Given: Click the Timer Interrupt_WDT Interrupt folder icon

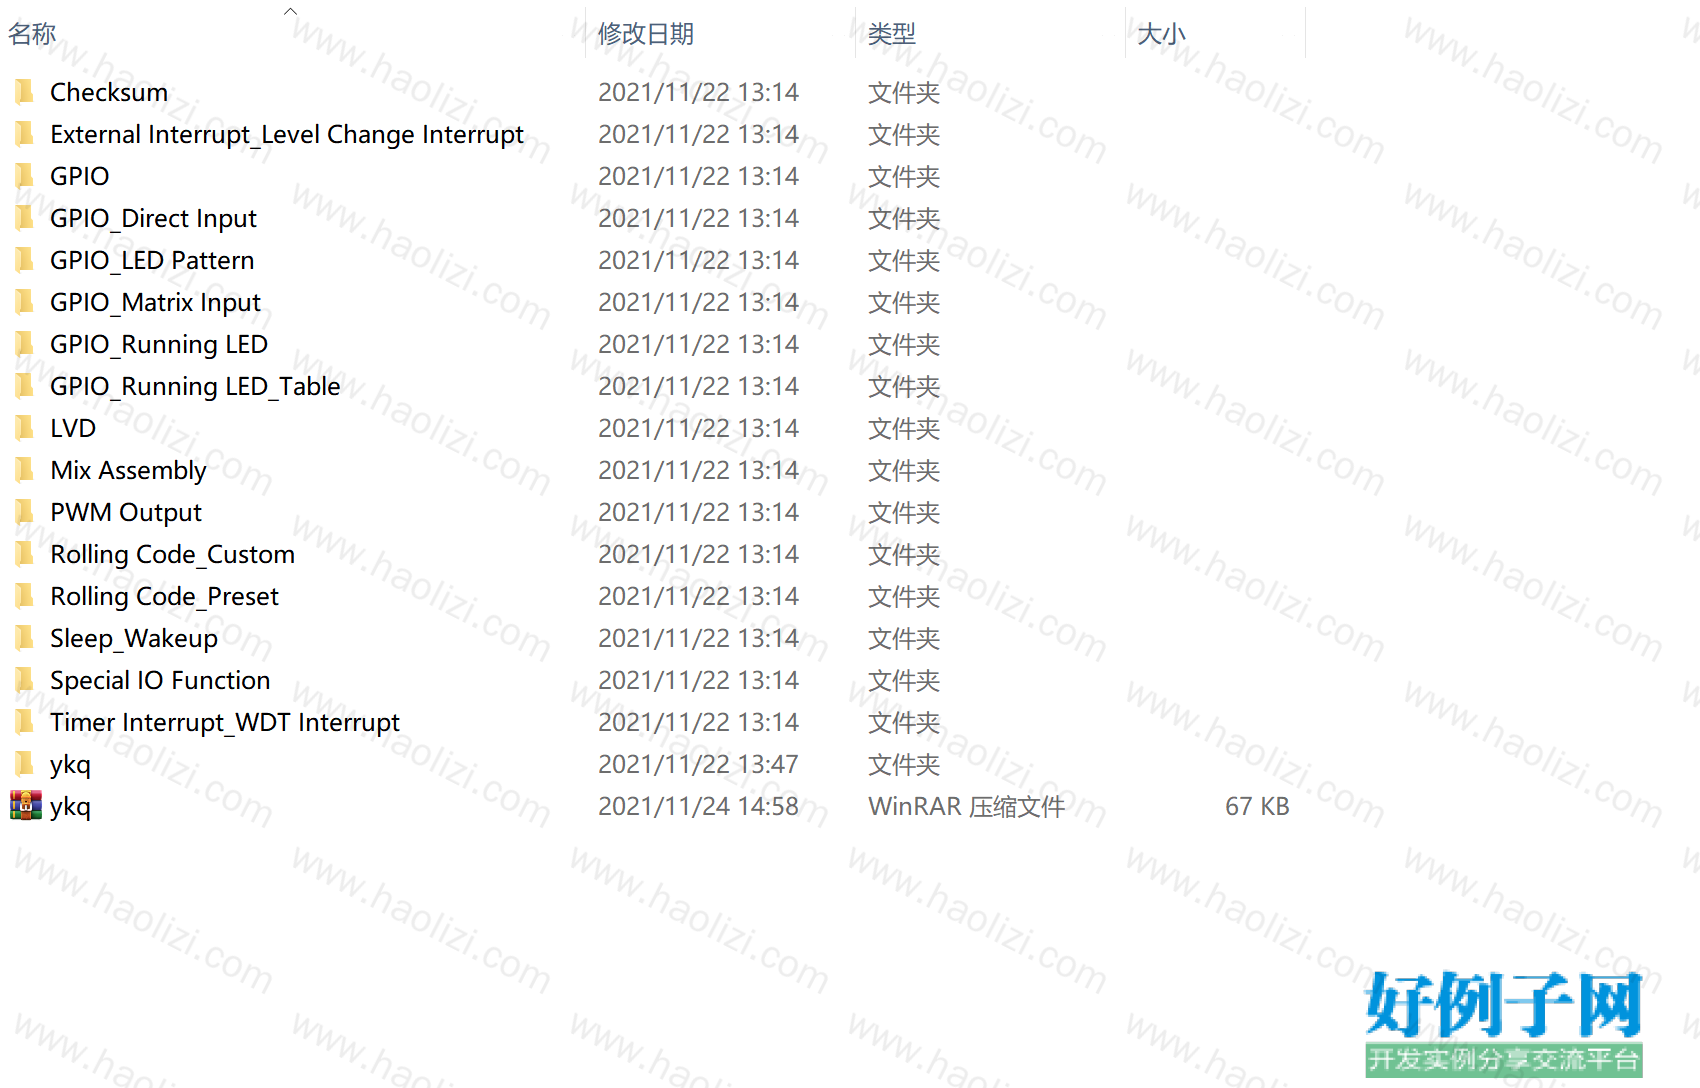Looking at the screenshot, I should pos(24,722).
